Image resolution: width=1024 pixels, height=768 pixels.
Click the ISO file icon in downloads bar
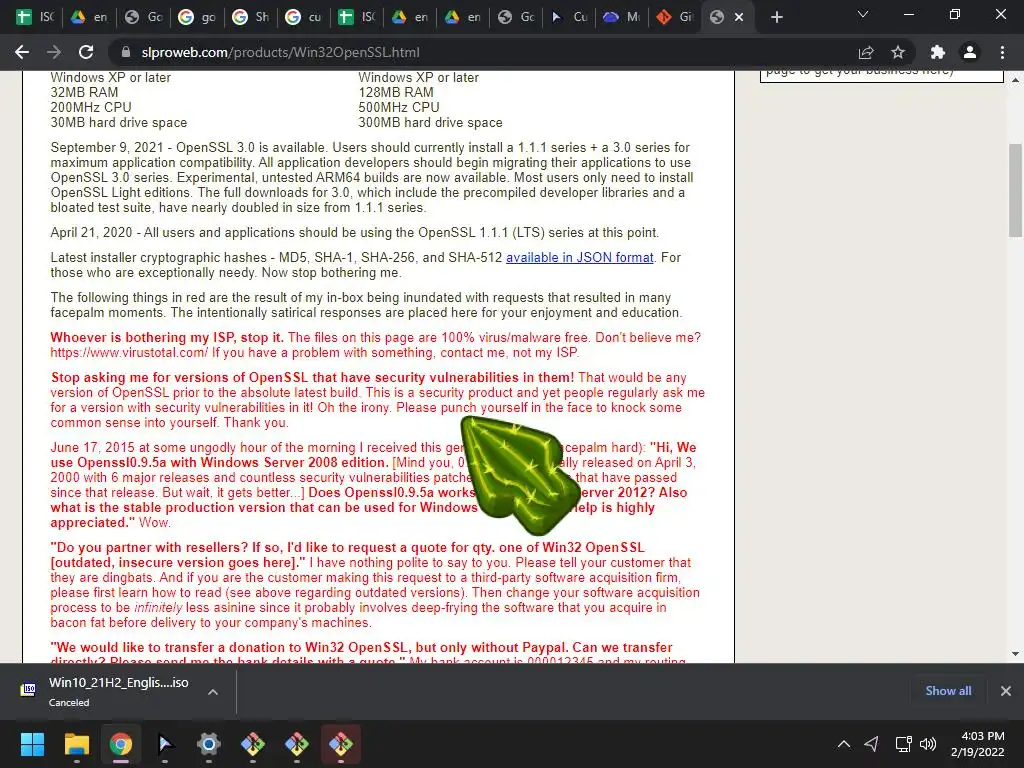(x=28, y=690)
